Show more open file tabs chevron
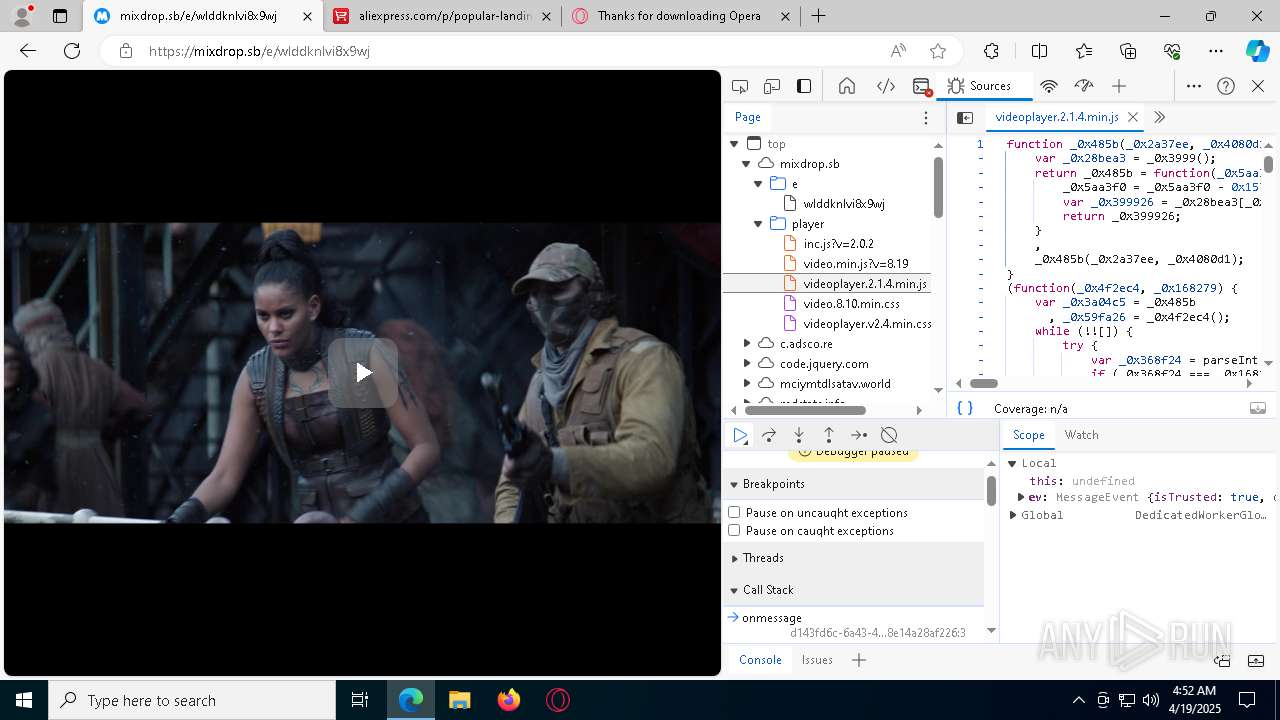Viewport: 1280px width, 720px height. tap(1160, 117)
